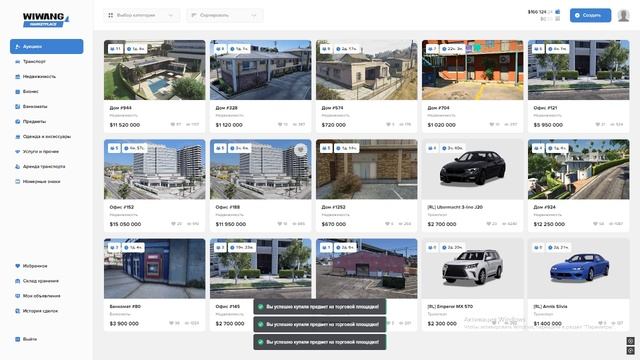The image size is (640, 360).
Task: Expand the Выбор категории dropdown
Action: pyautogui.click(x=141, y=16)
